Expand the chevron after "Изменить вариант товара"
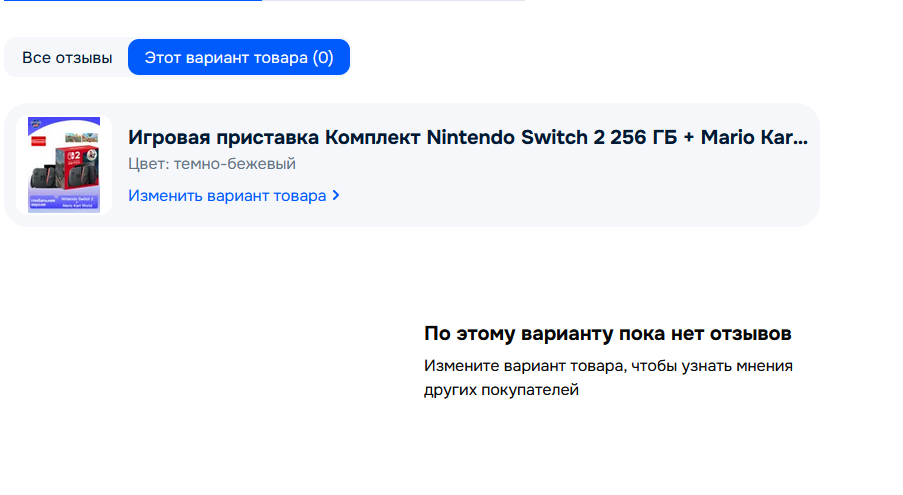Image resolution: width=903 pixels, height=495 pixels. point(336,196)
